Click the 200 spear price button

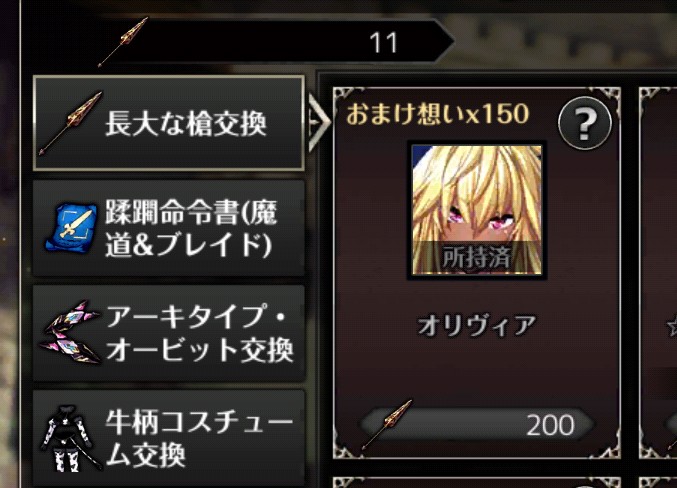(477, 425)
